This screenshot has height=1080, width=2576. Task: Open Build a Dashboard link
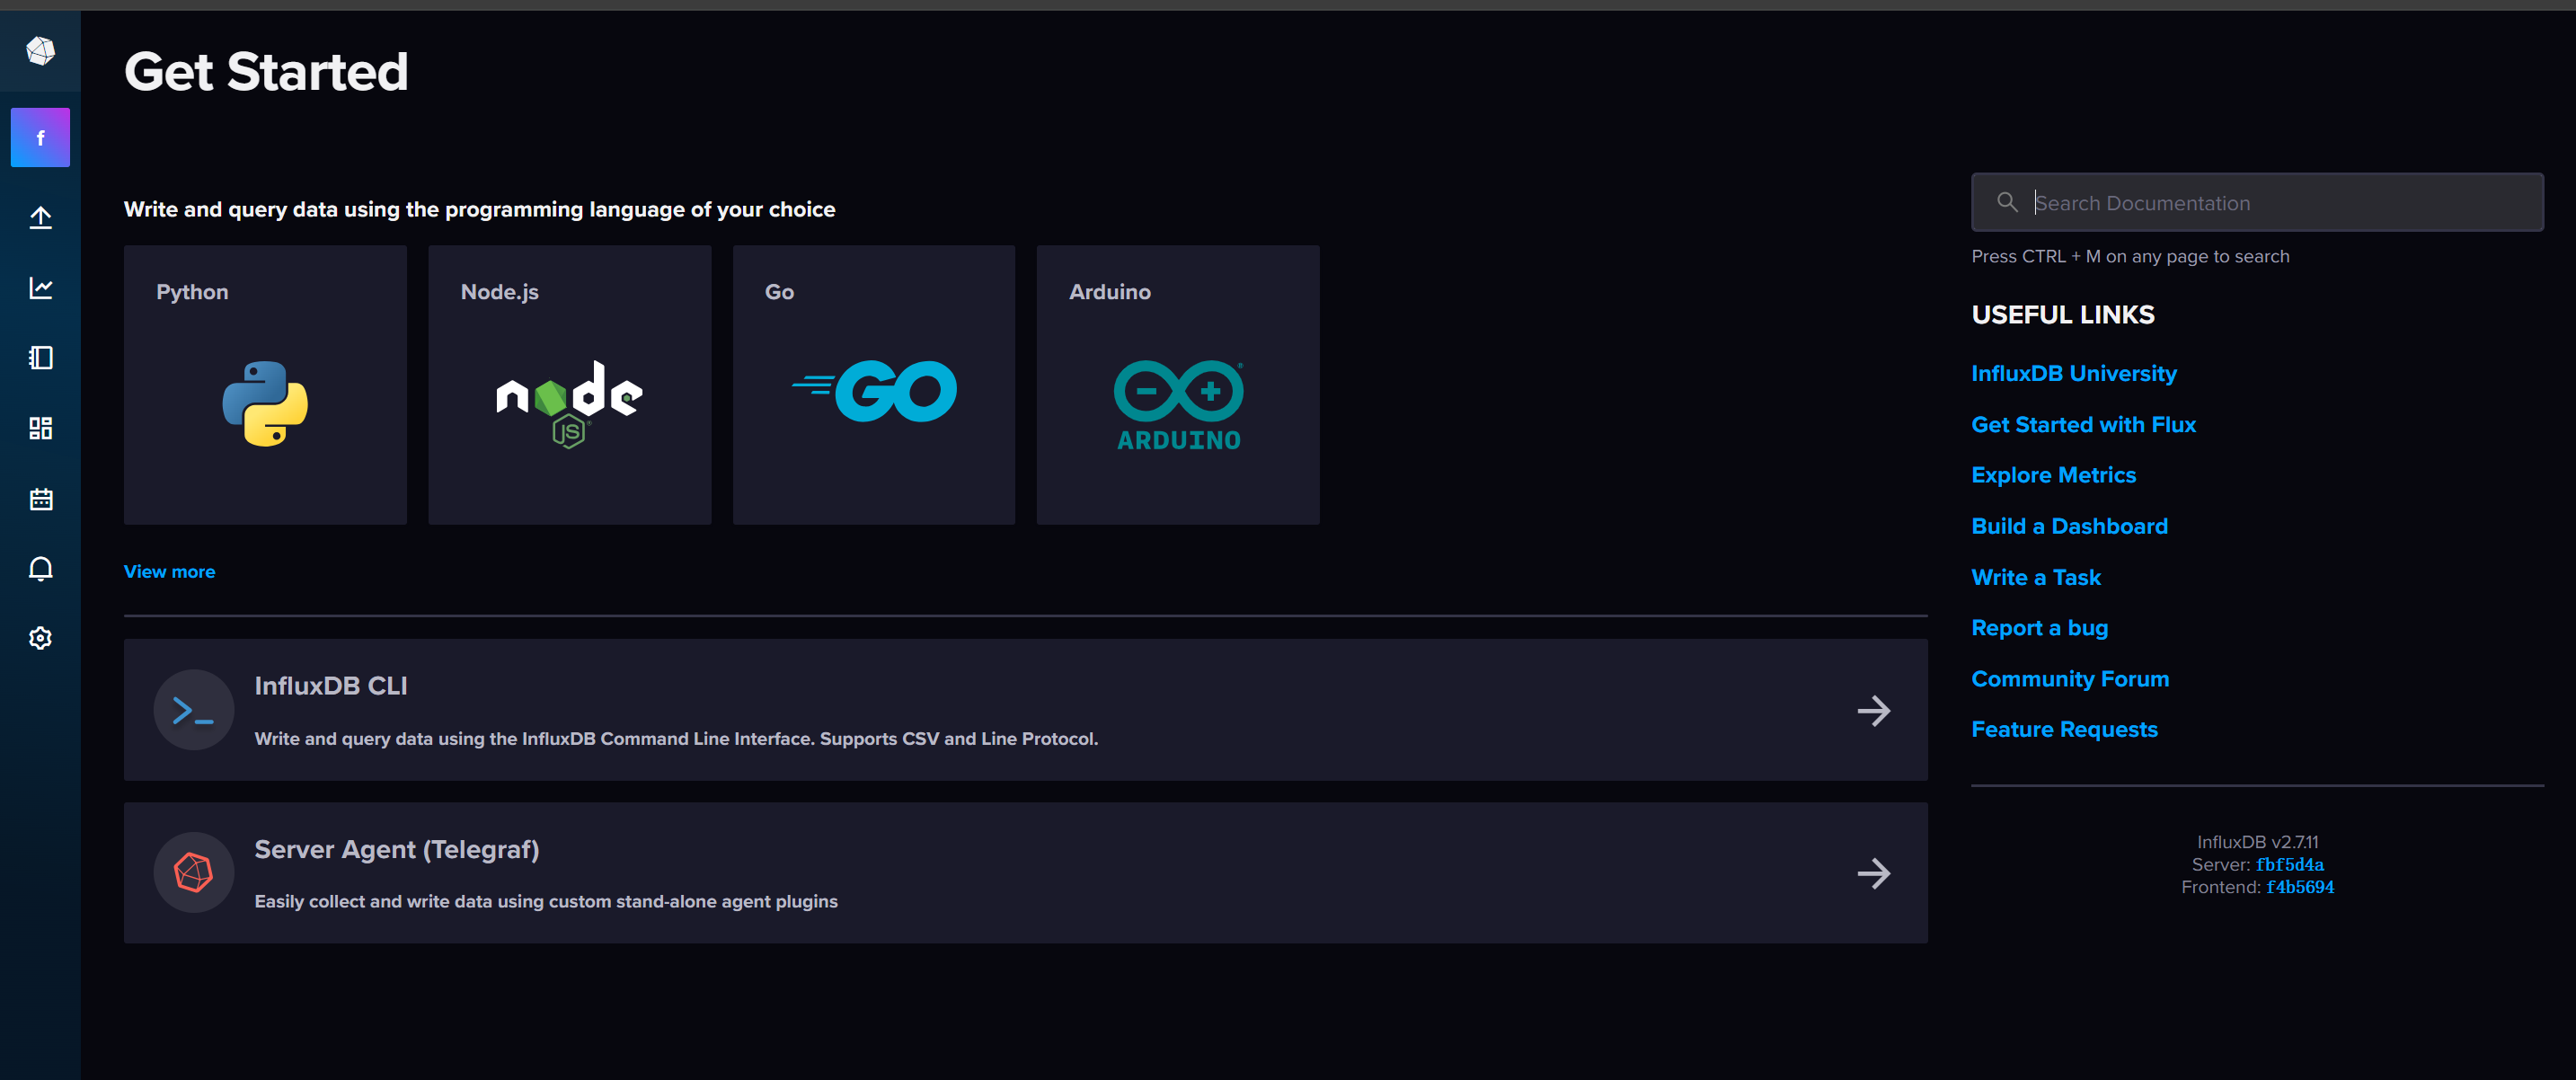(2069, 526)
